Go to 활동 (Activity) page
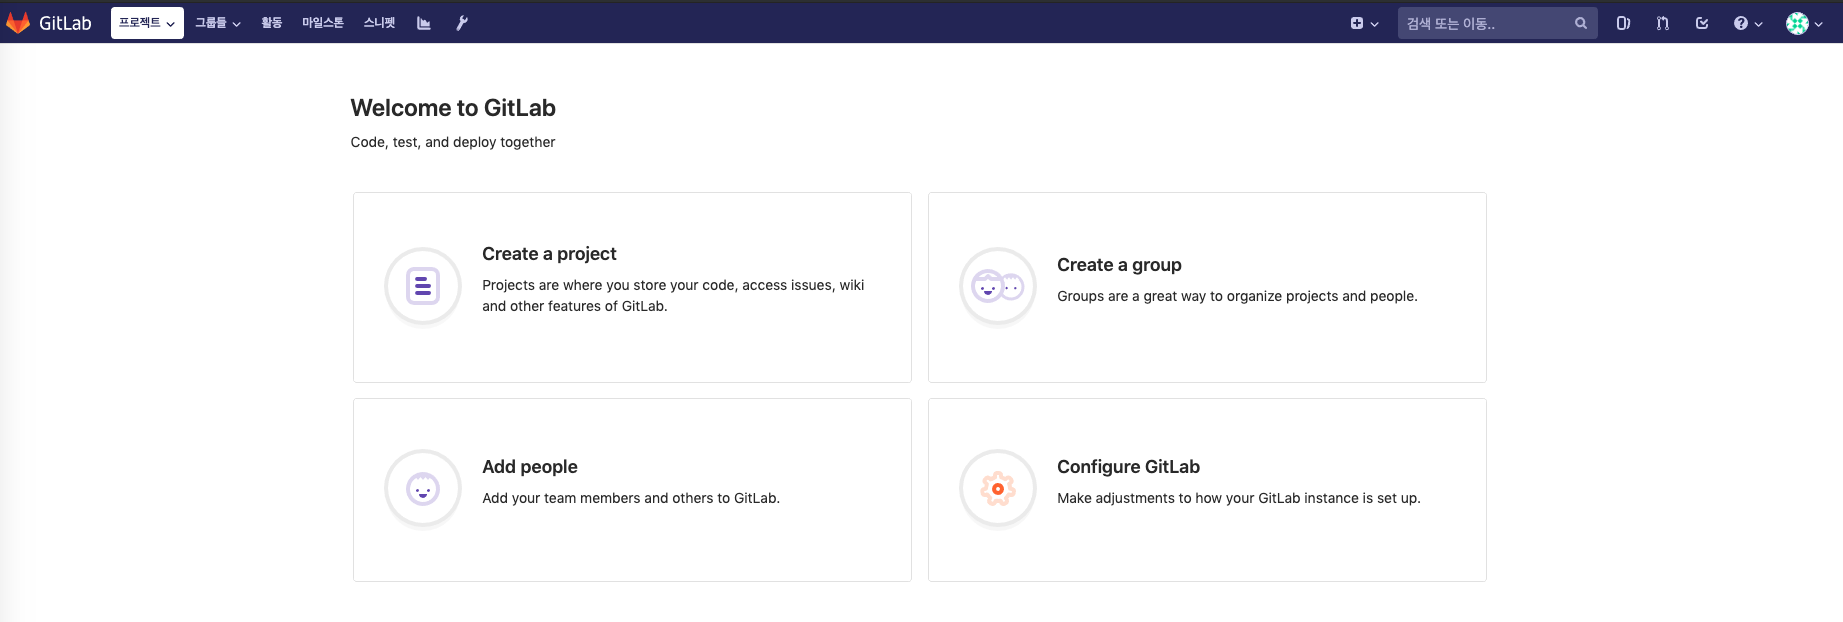The width and height of the screenshot is (1843, 622). (271, 23)
